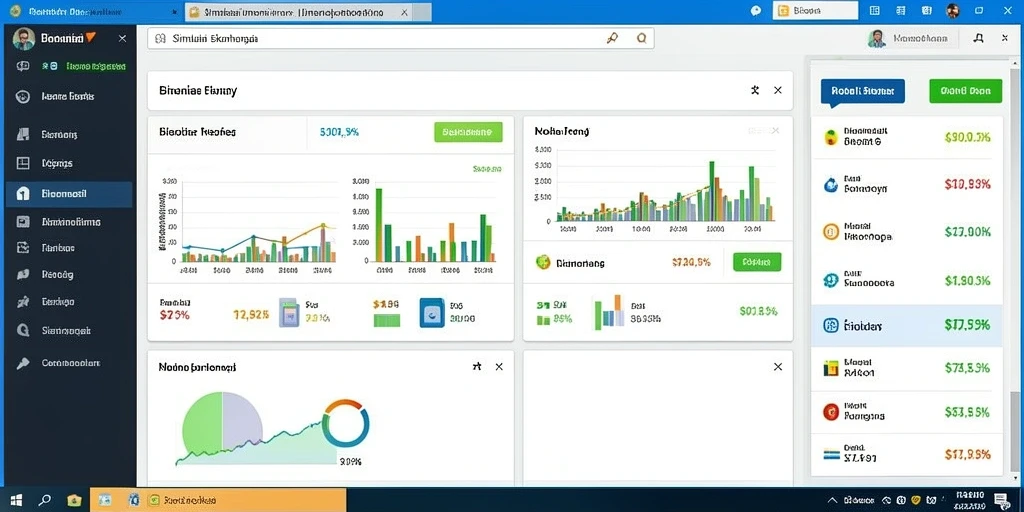Select the highlighted blue row in right list
This screenshot has height=512, width=1024.
tap(907, 325)
